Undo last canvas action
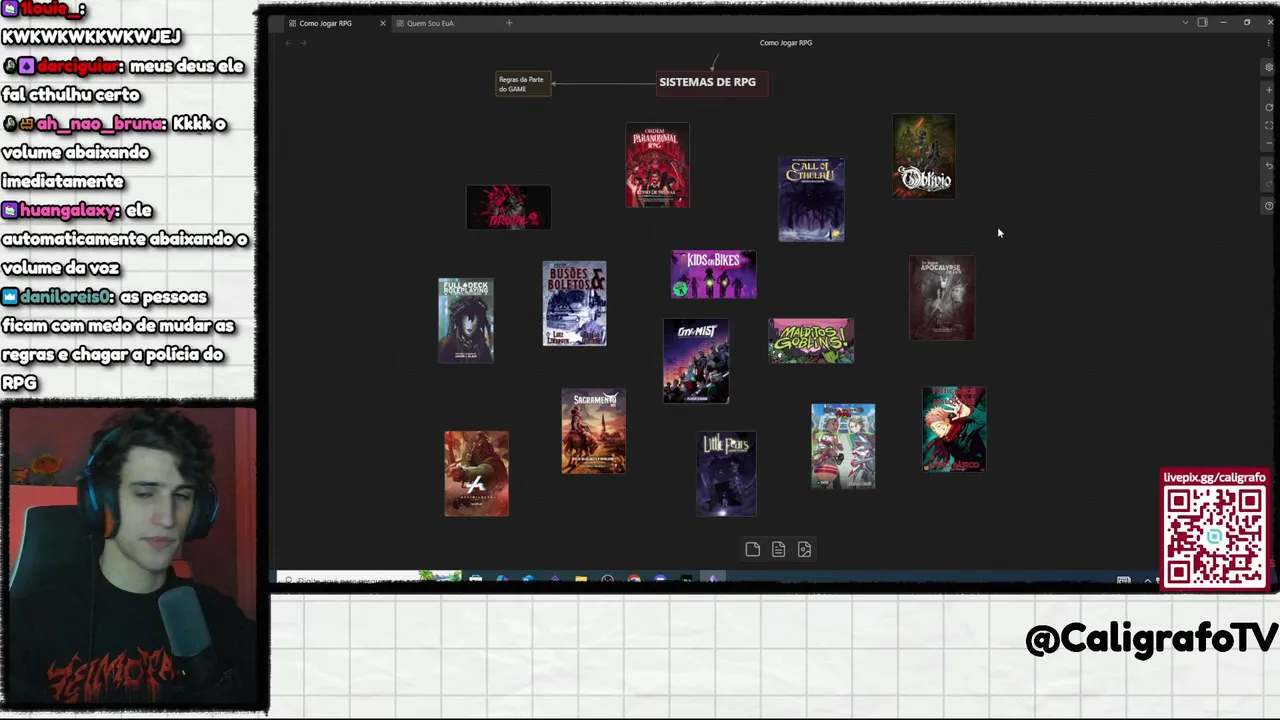The height and width of the screenshot is (720, 1280). (1269, 166)
